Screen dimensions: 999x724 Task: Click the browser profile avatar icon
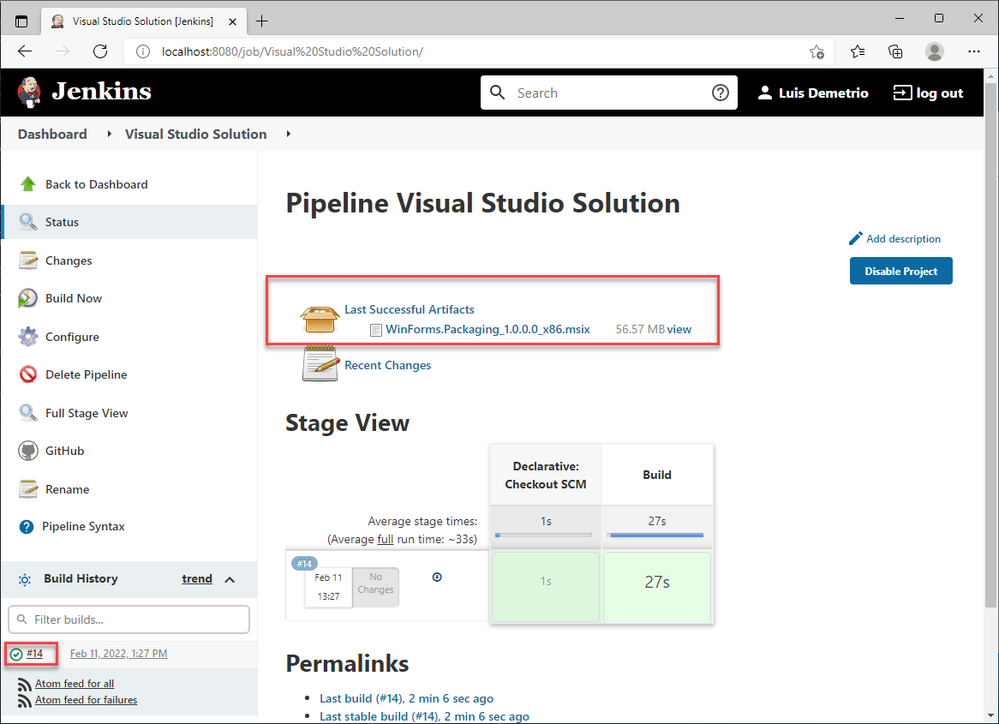pyautogui.click(x=935, y=52)
